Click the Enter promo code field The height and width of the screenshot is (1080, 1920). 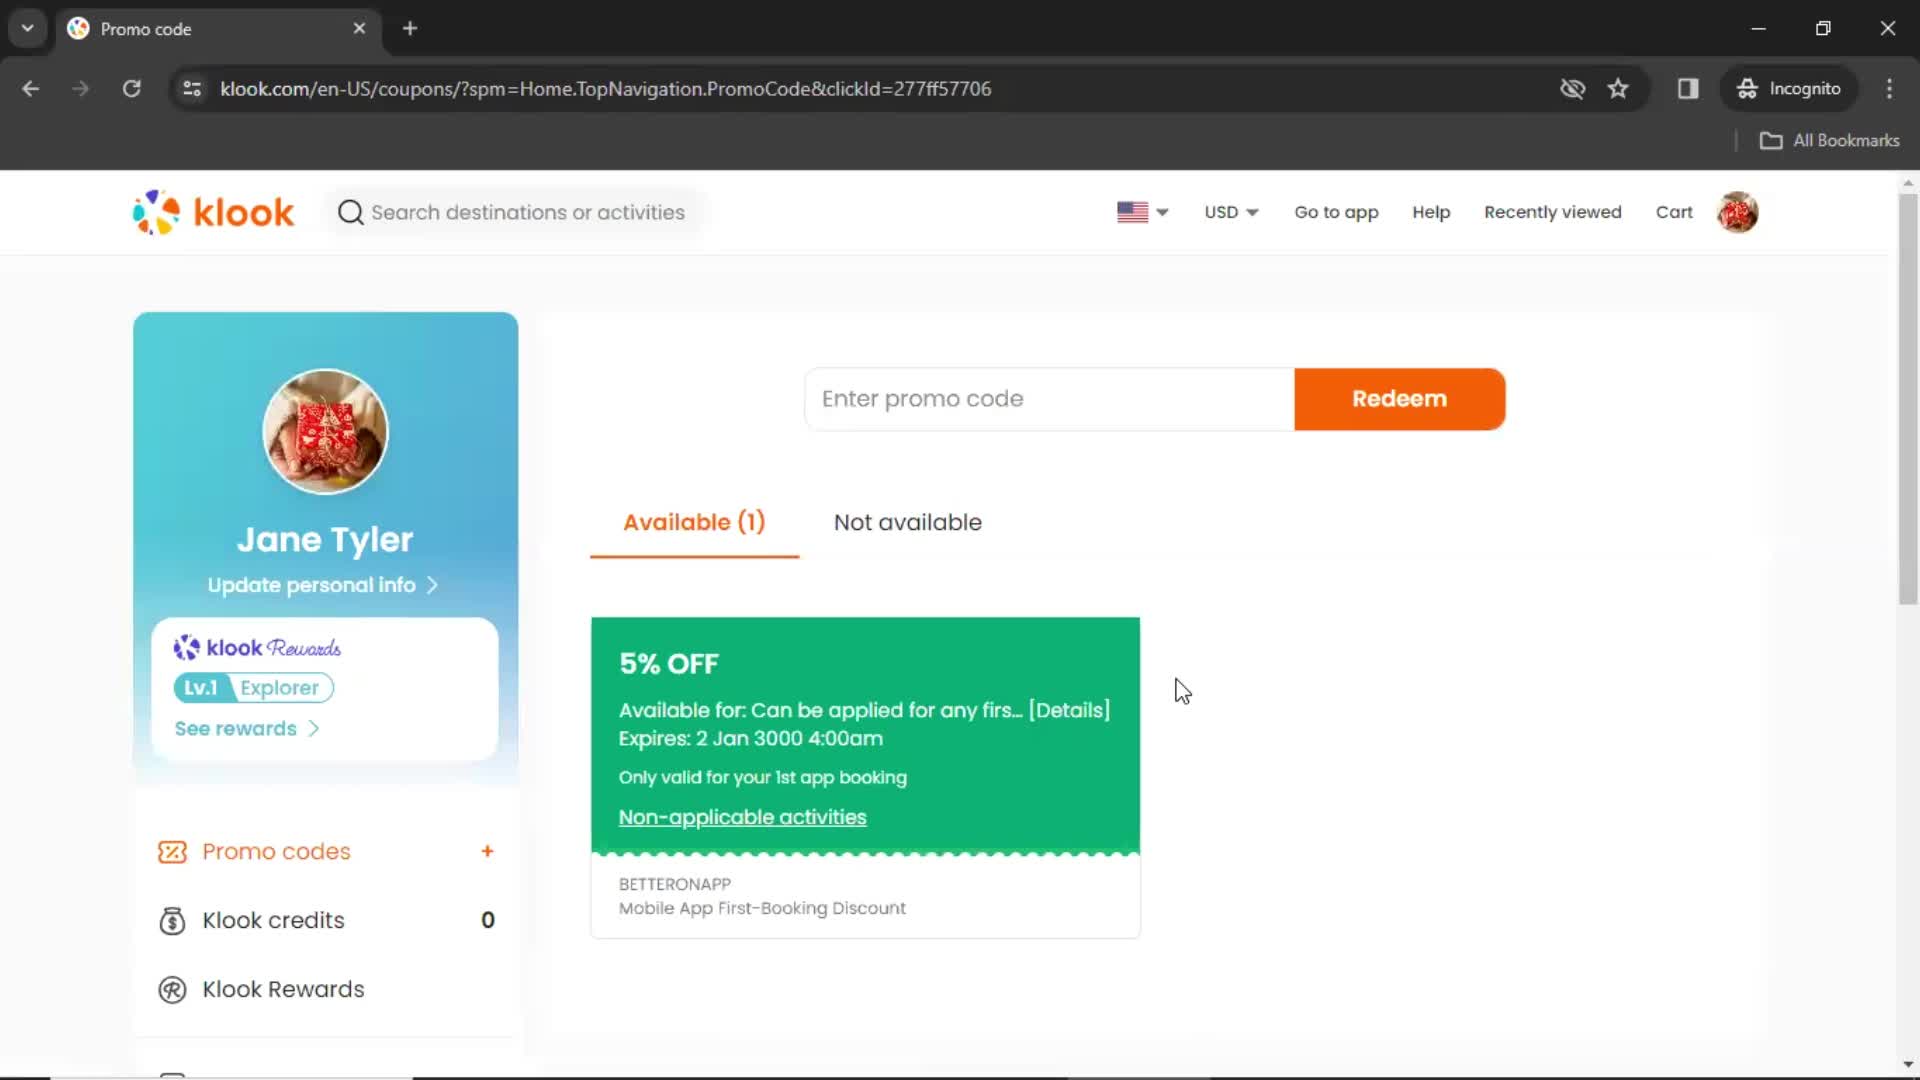point(1049,399)
